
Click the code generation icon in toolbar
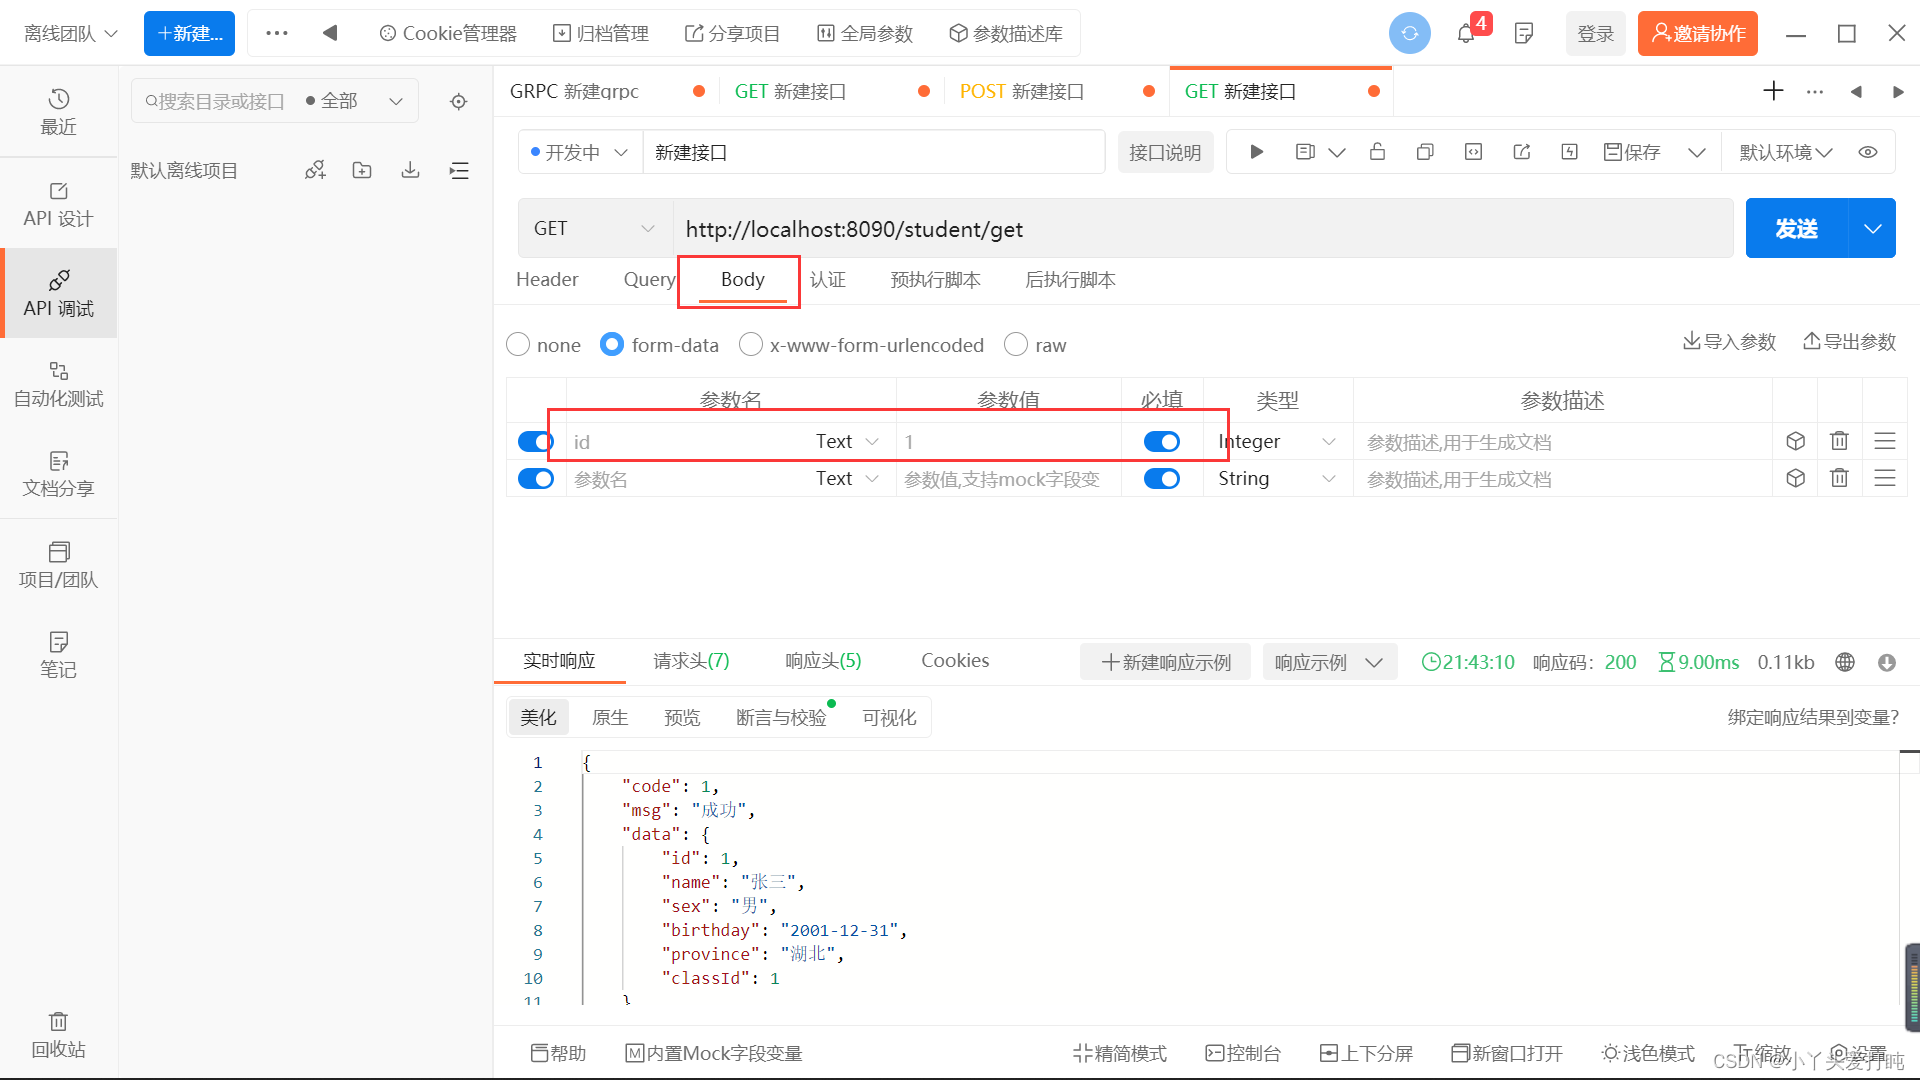(x=1473, y=152)
